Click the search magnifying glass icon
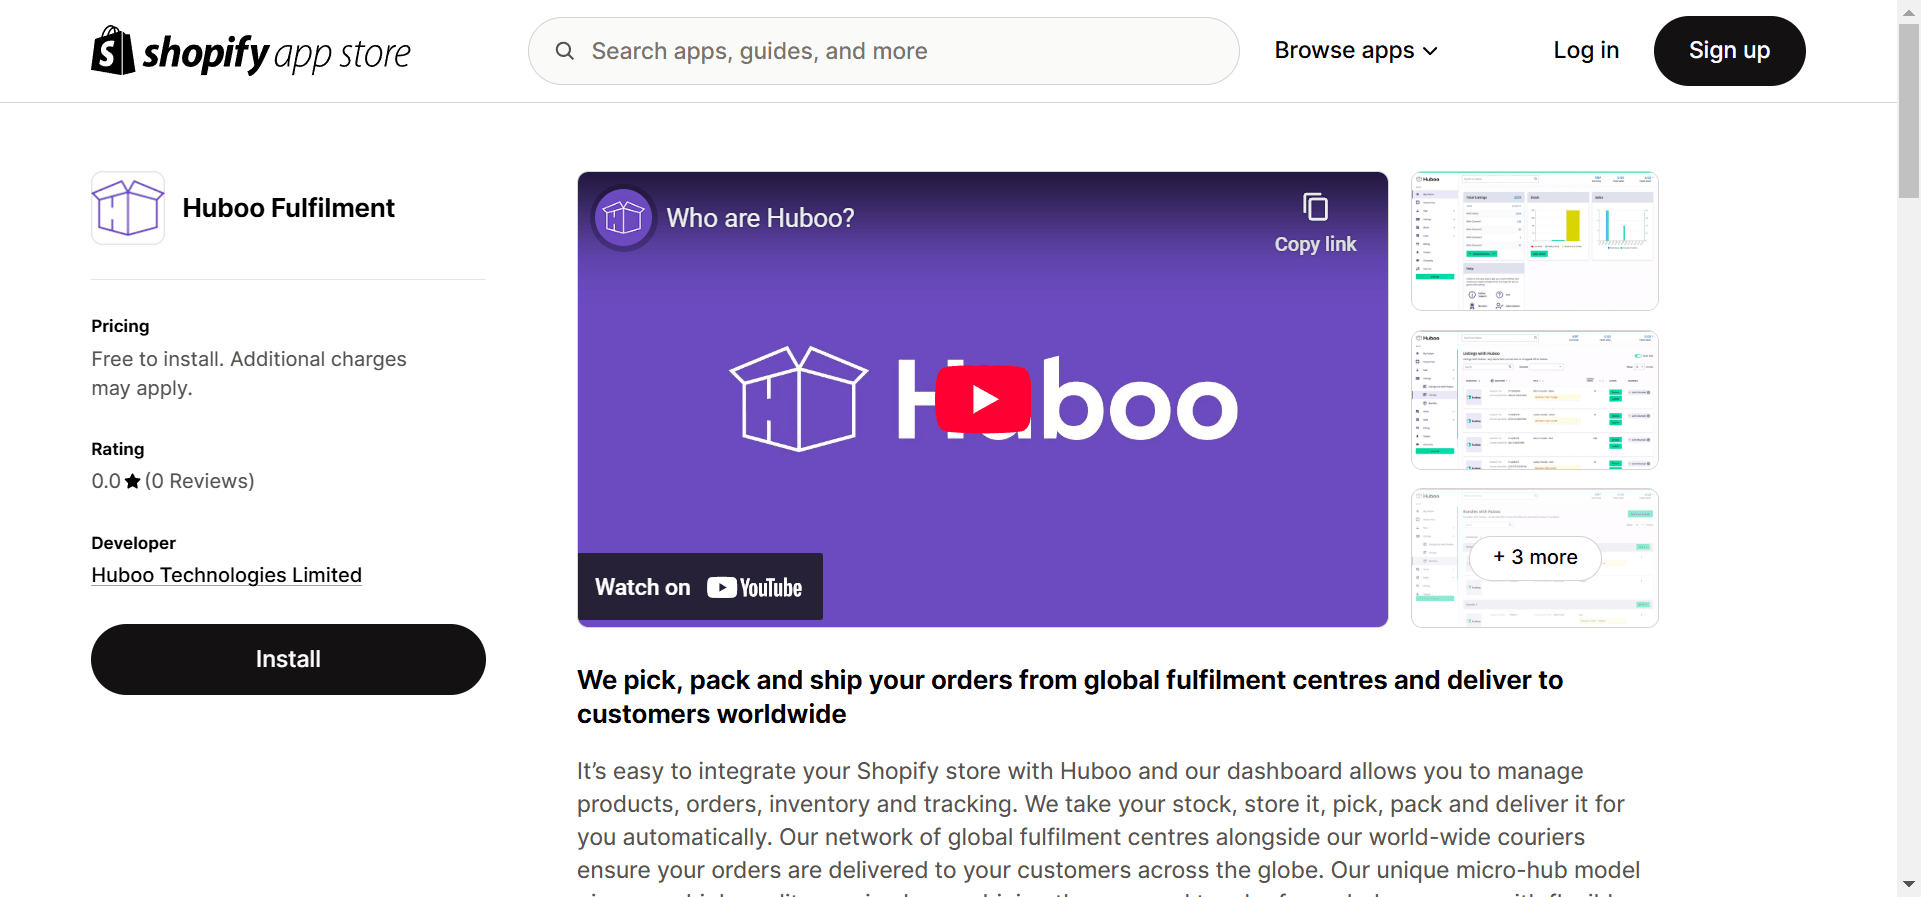1921x897 pixels. click(566, 50)
